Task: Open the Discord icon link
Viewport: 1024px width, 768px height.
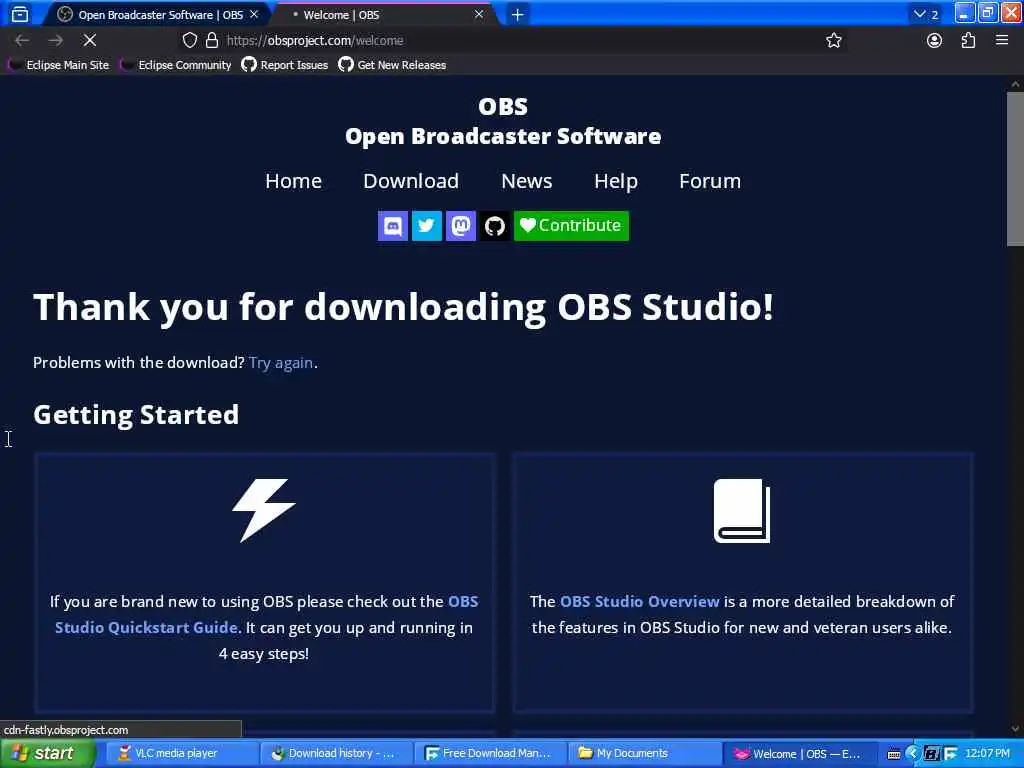Action: coord(392,226)
